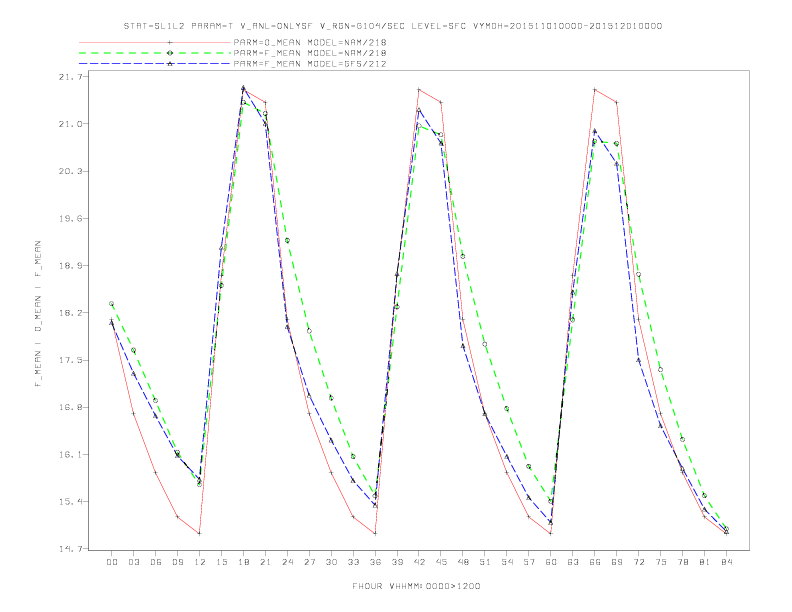This screenshot has width=792, height=612.
Task: Click x-axis tick label 66
Action: pos(595,562)
